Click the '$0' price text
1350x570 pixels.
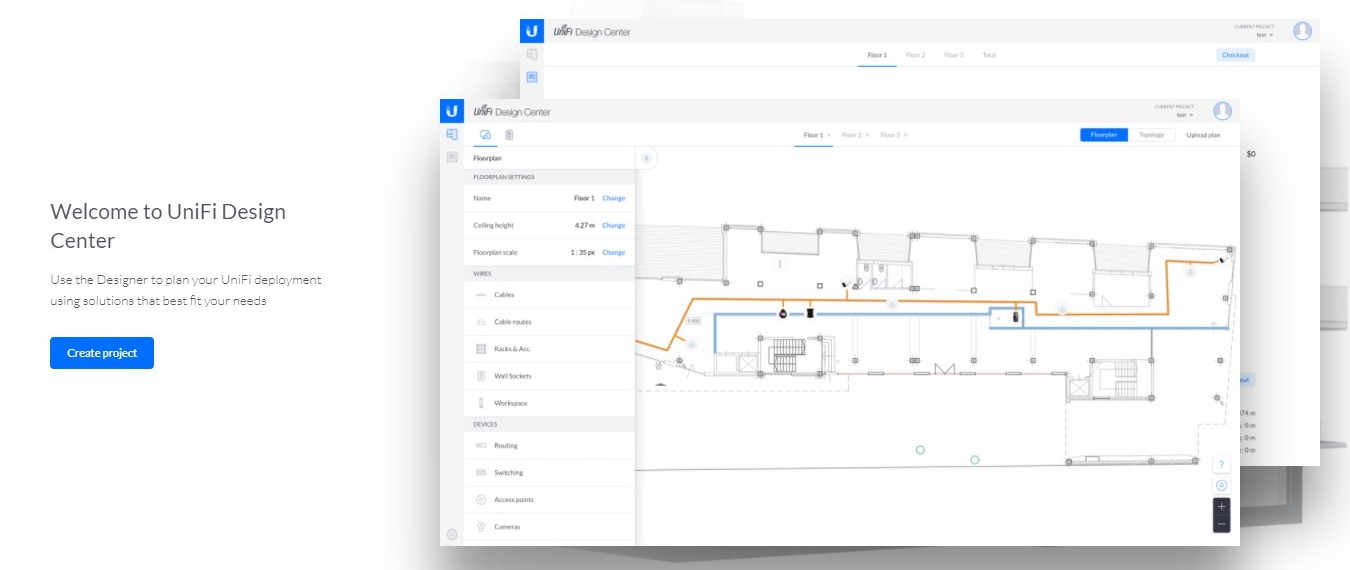[x=1250, y=154]
